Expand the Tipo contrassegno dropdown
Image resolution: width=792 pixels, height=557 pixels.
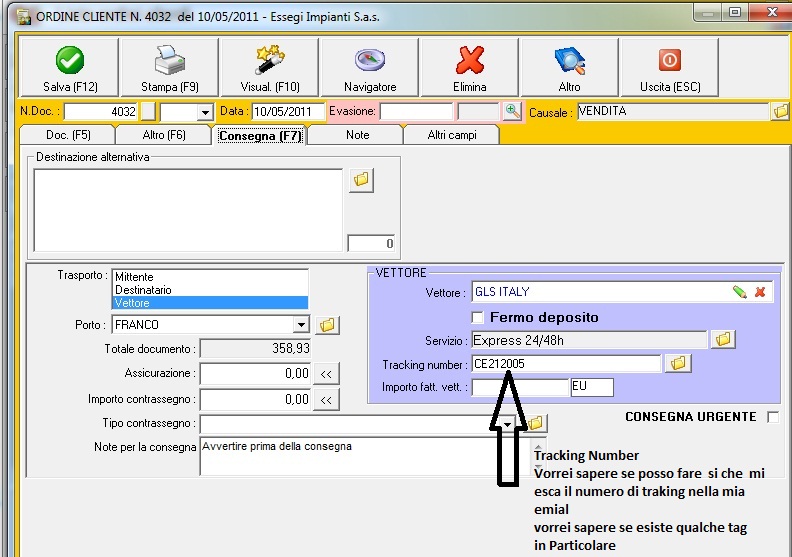tap(507, 424)
